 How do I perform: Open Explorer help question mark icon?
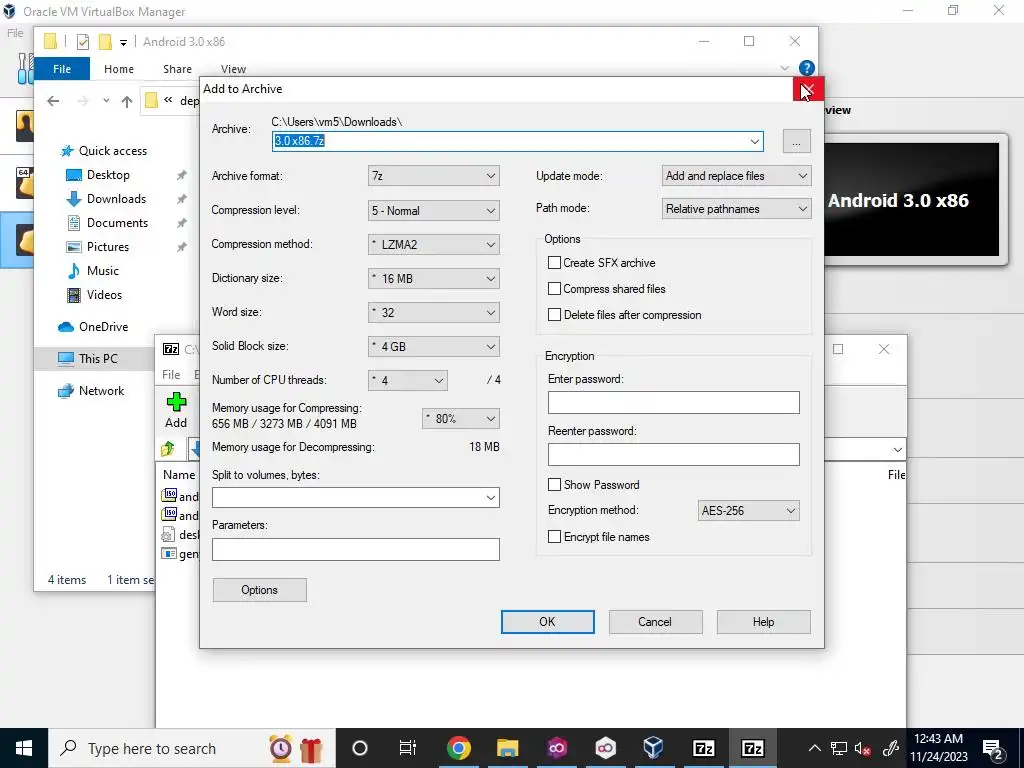(x=807, y=68)
